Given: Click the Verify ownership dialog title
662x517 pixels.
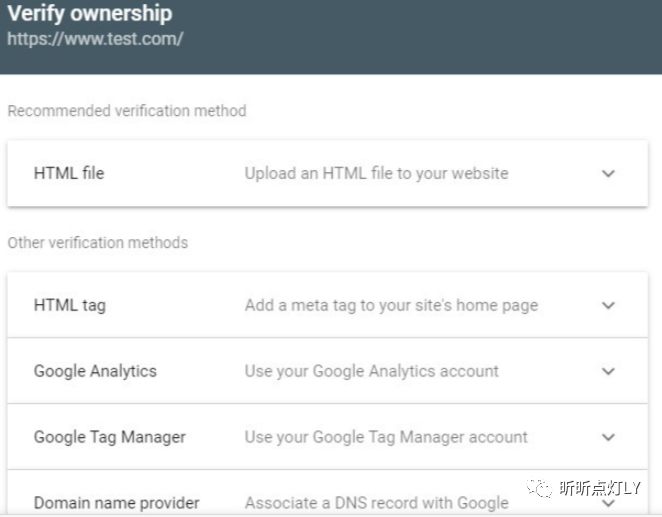Looking at the screenshot, I should click(x=90, y=14).
